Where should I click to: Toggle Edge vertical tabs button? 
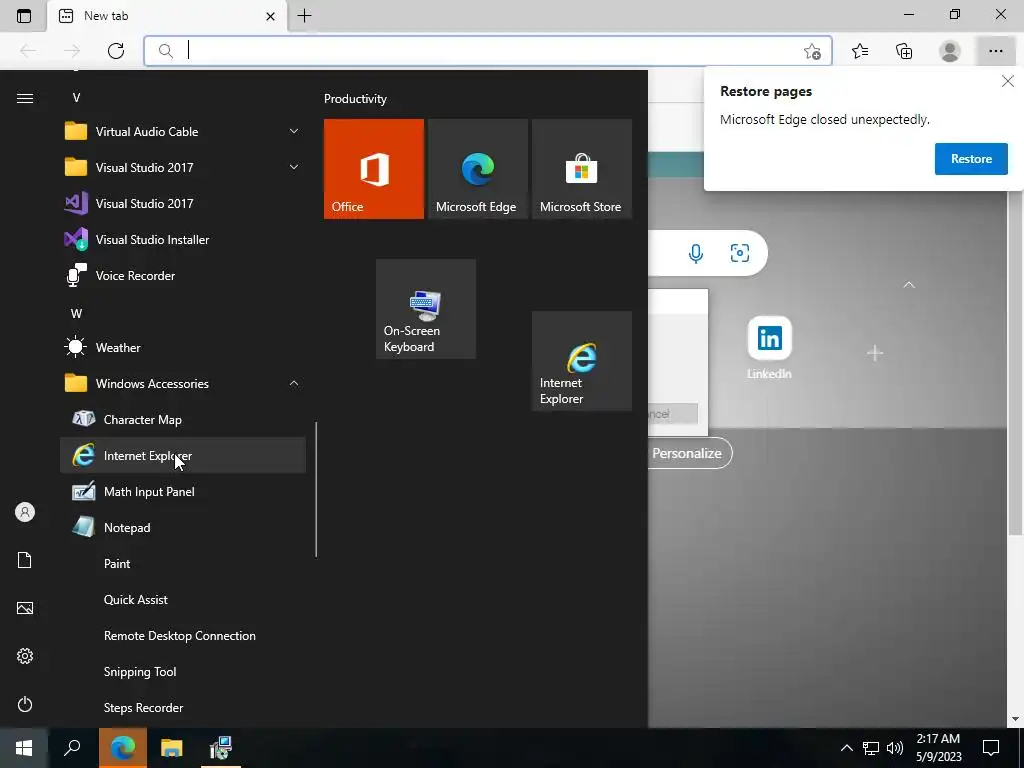coord(24,16)
